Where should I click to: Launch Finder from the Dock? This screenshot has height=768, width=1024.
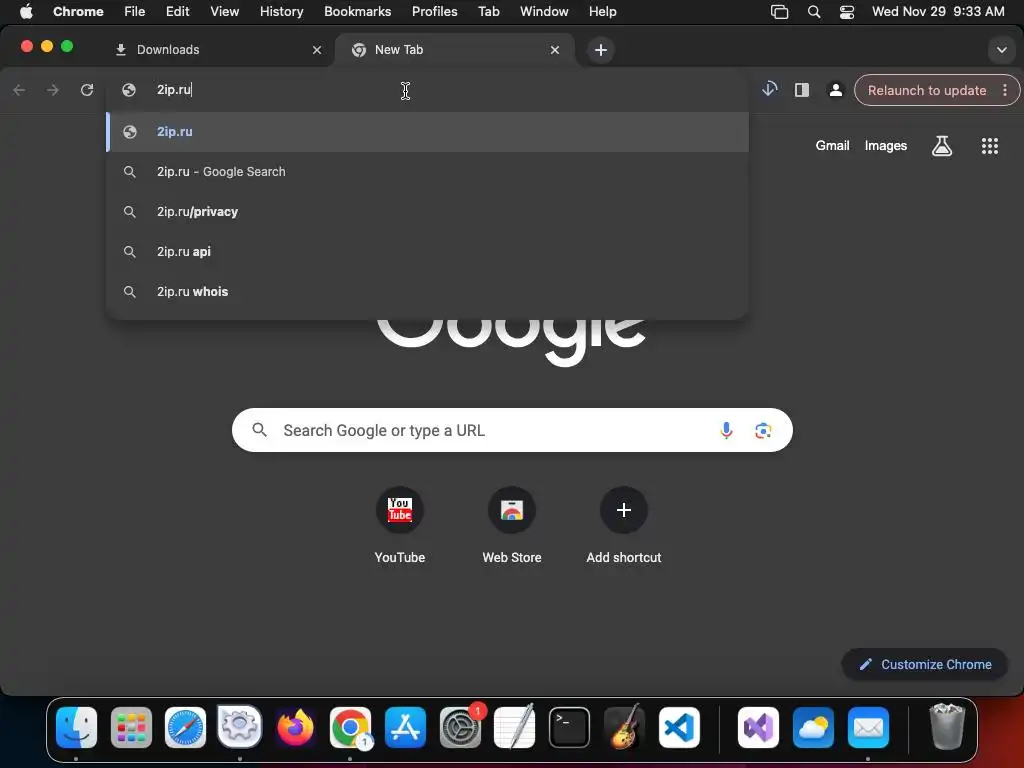[x=76, y=727]
